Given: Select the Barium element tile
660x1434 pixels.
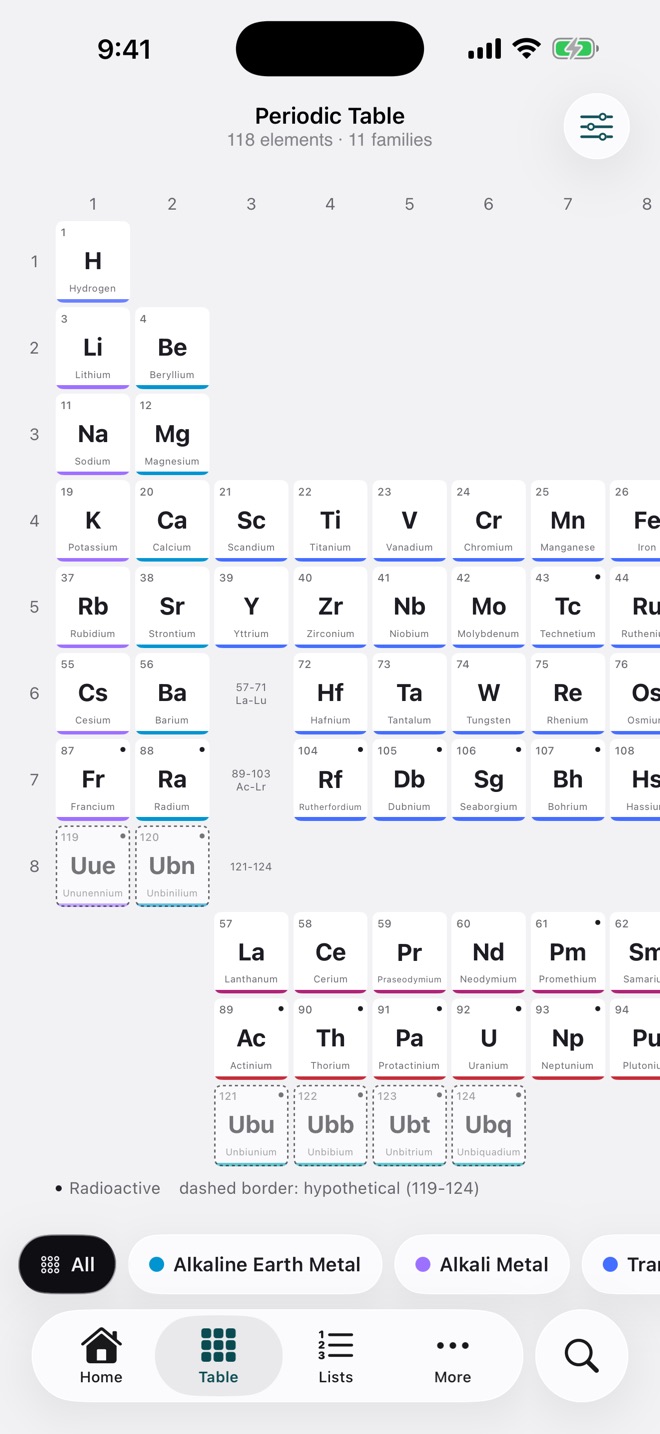Looking at the screenshot, I should (172, 693).
